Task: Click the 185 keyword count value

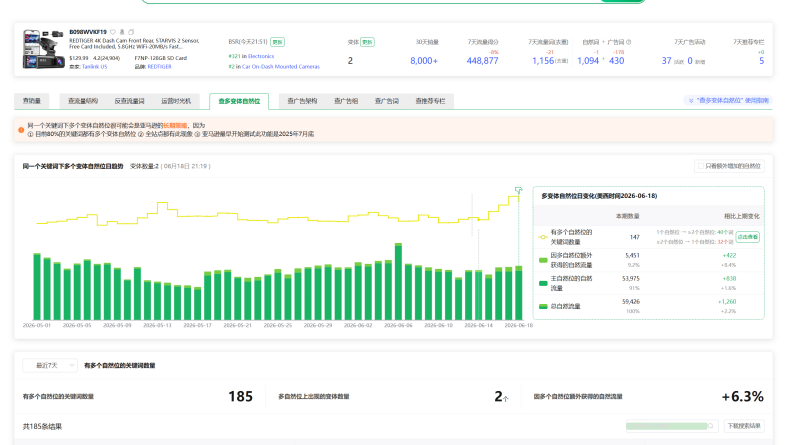Action: (x=240, y=397)
